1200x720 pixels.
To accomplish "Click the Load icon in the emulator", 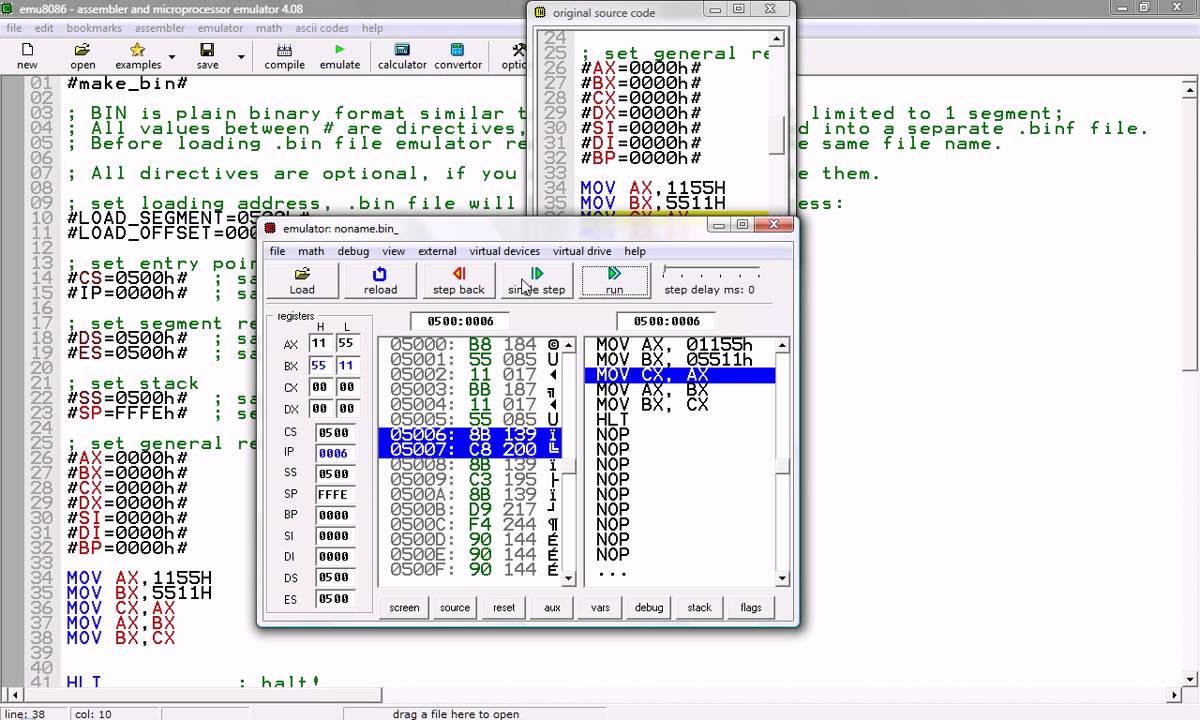I will click(x=302, y=280).
